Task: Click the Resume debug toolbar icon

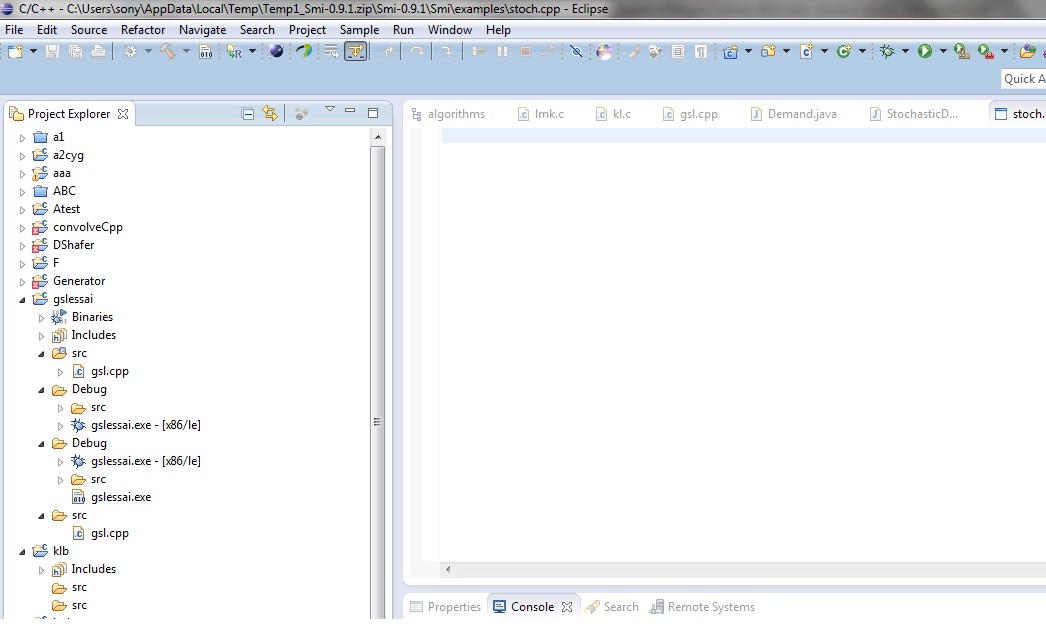Action: click(x=479, y=51)
